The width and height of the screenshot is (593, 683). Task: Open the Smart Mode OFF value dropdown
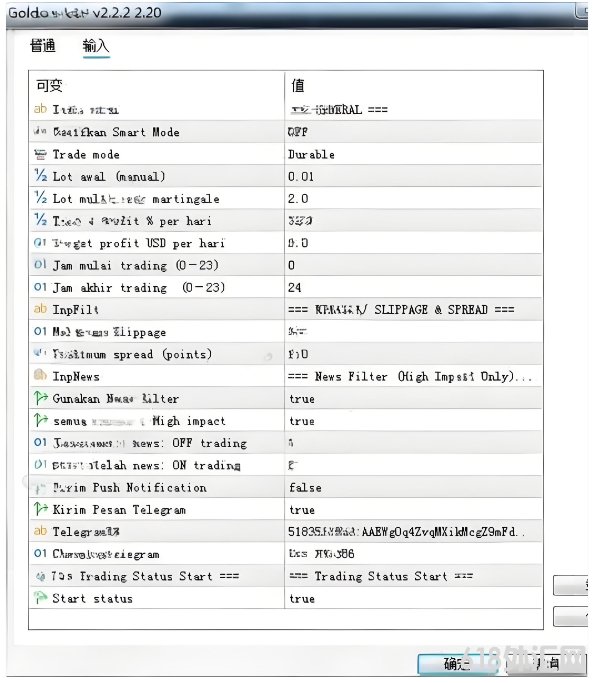(413, 132)
